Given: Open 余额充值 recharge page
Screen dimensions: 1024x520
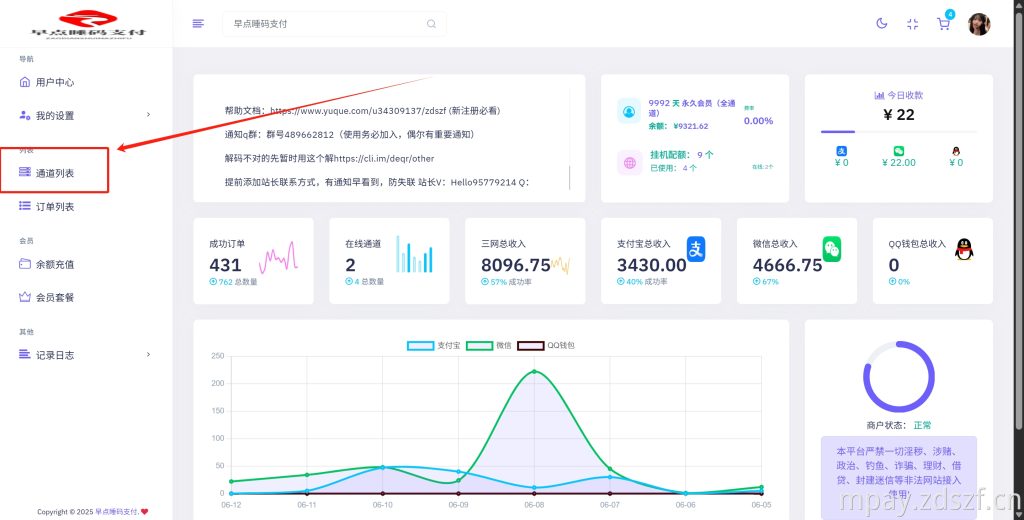Looking at the screenshot, I should 54,264.
